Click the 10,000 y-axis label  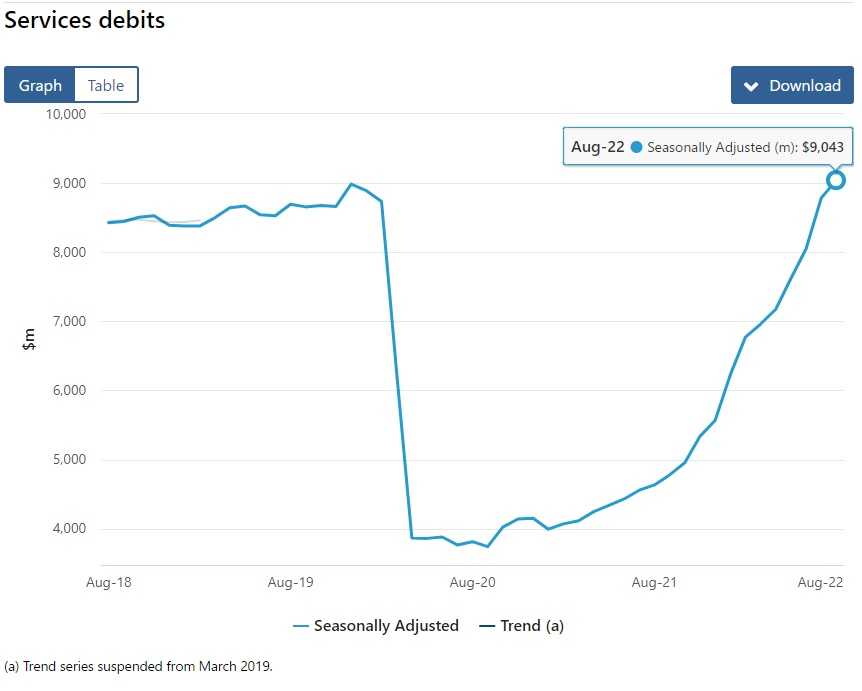pyautogui.click(x=67, y=114)
